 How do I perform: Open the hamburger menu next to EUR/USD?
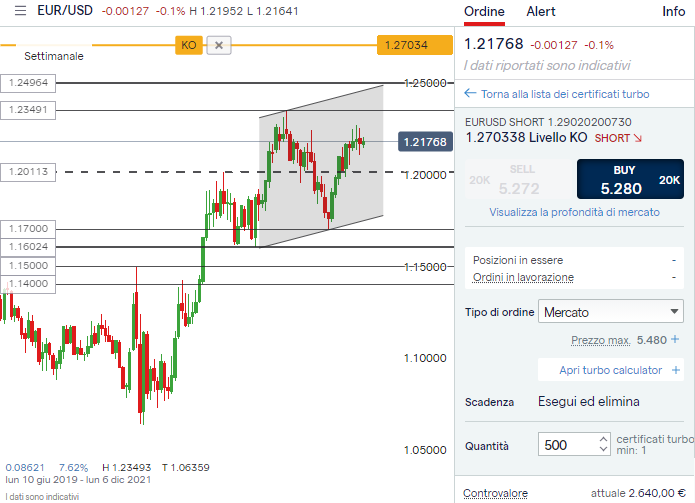20,12
